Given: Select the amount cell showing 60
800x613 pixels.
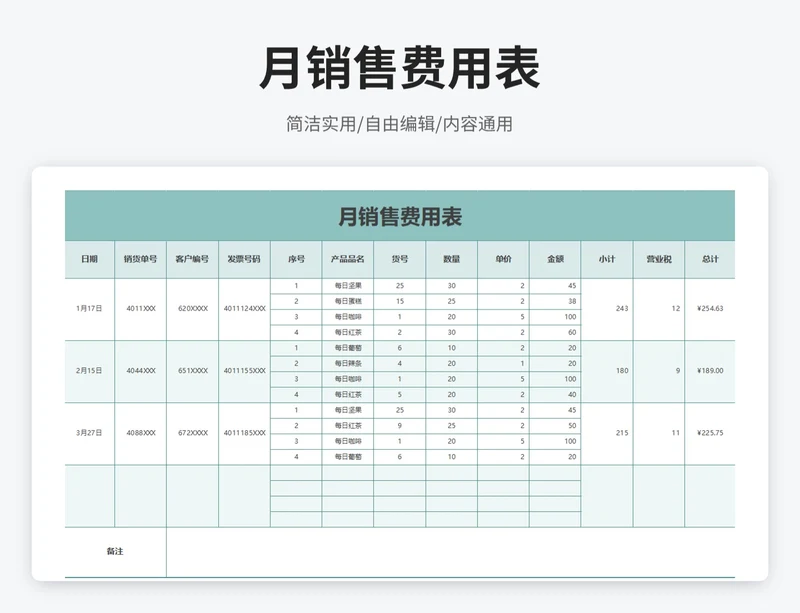Looking at the screenshot, I should coord(555,333).
